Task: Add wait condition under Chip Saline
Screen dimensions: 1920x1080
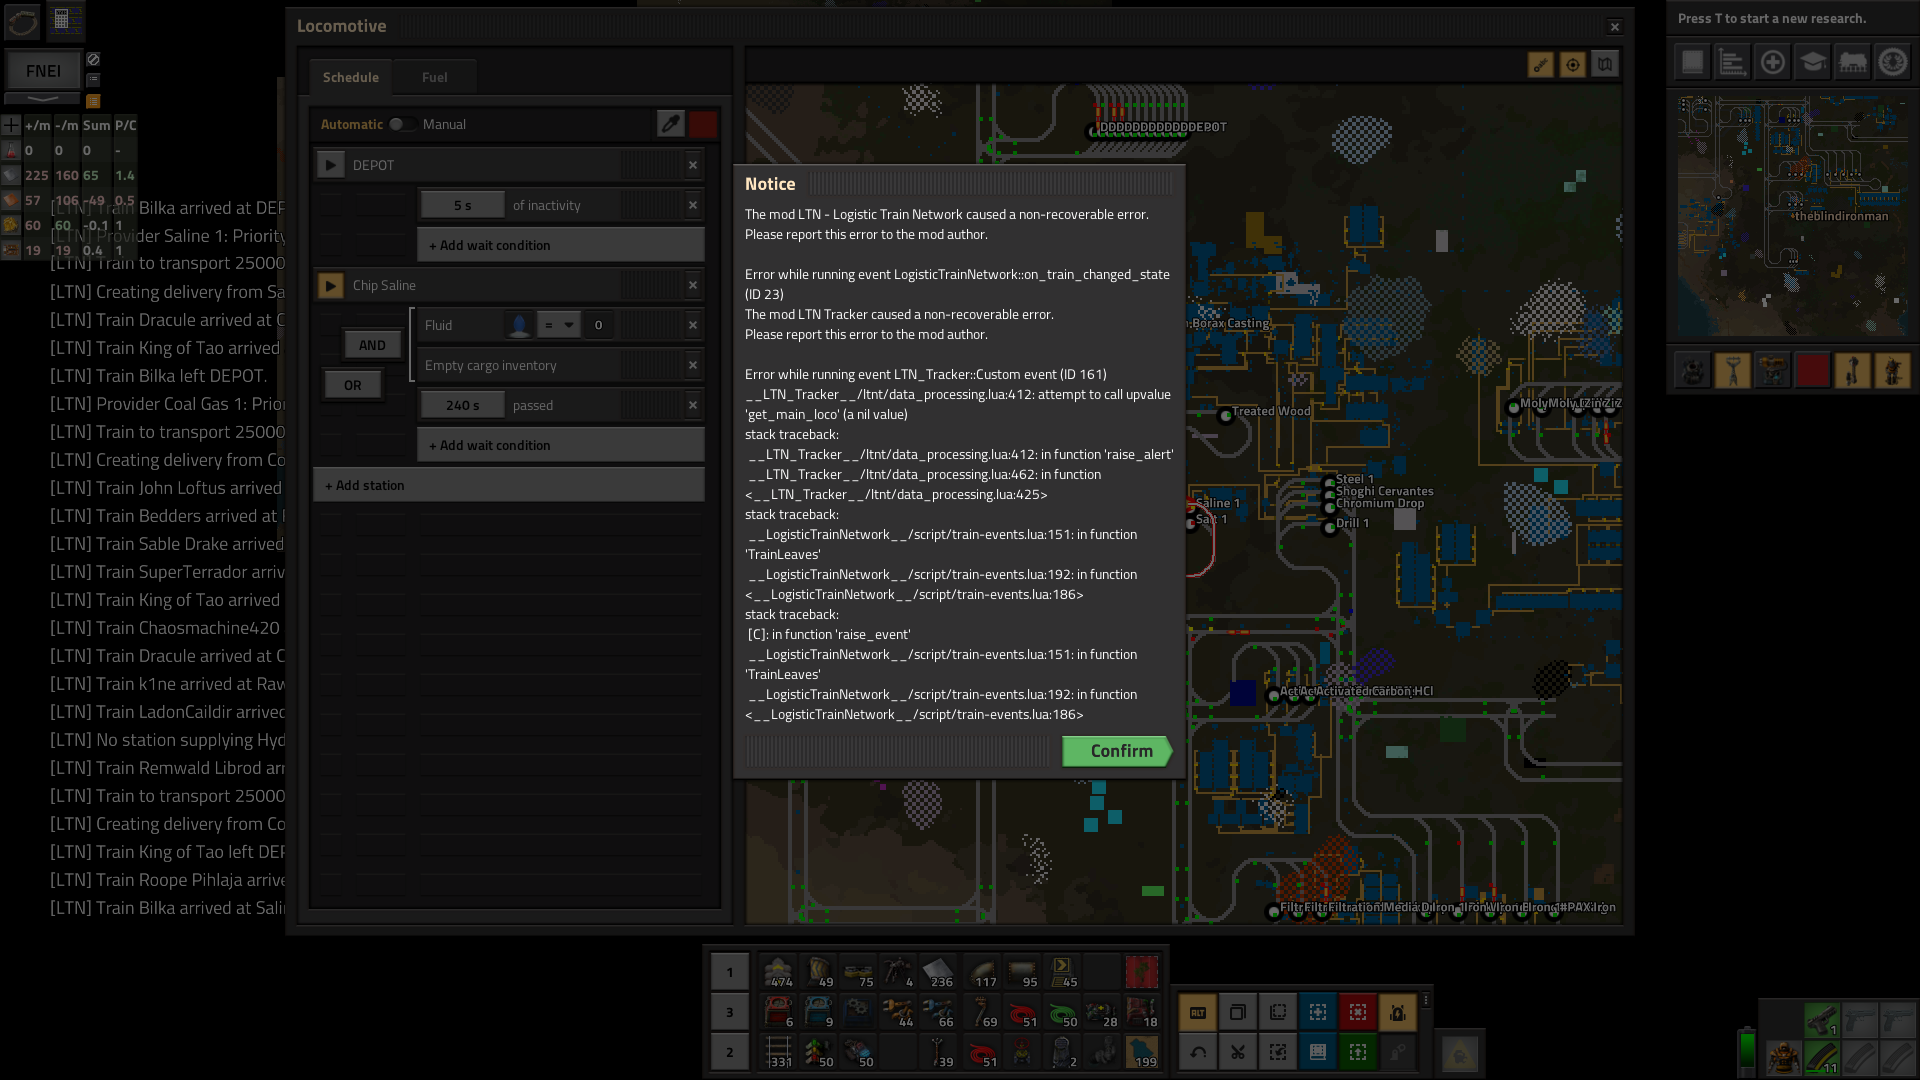Action: click(560, 445)
